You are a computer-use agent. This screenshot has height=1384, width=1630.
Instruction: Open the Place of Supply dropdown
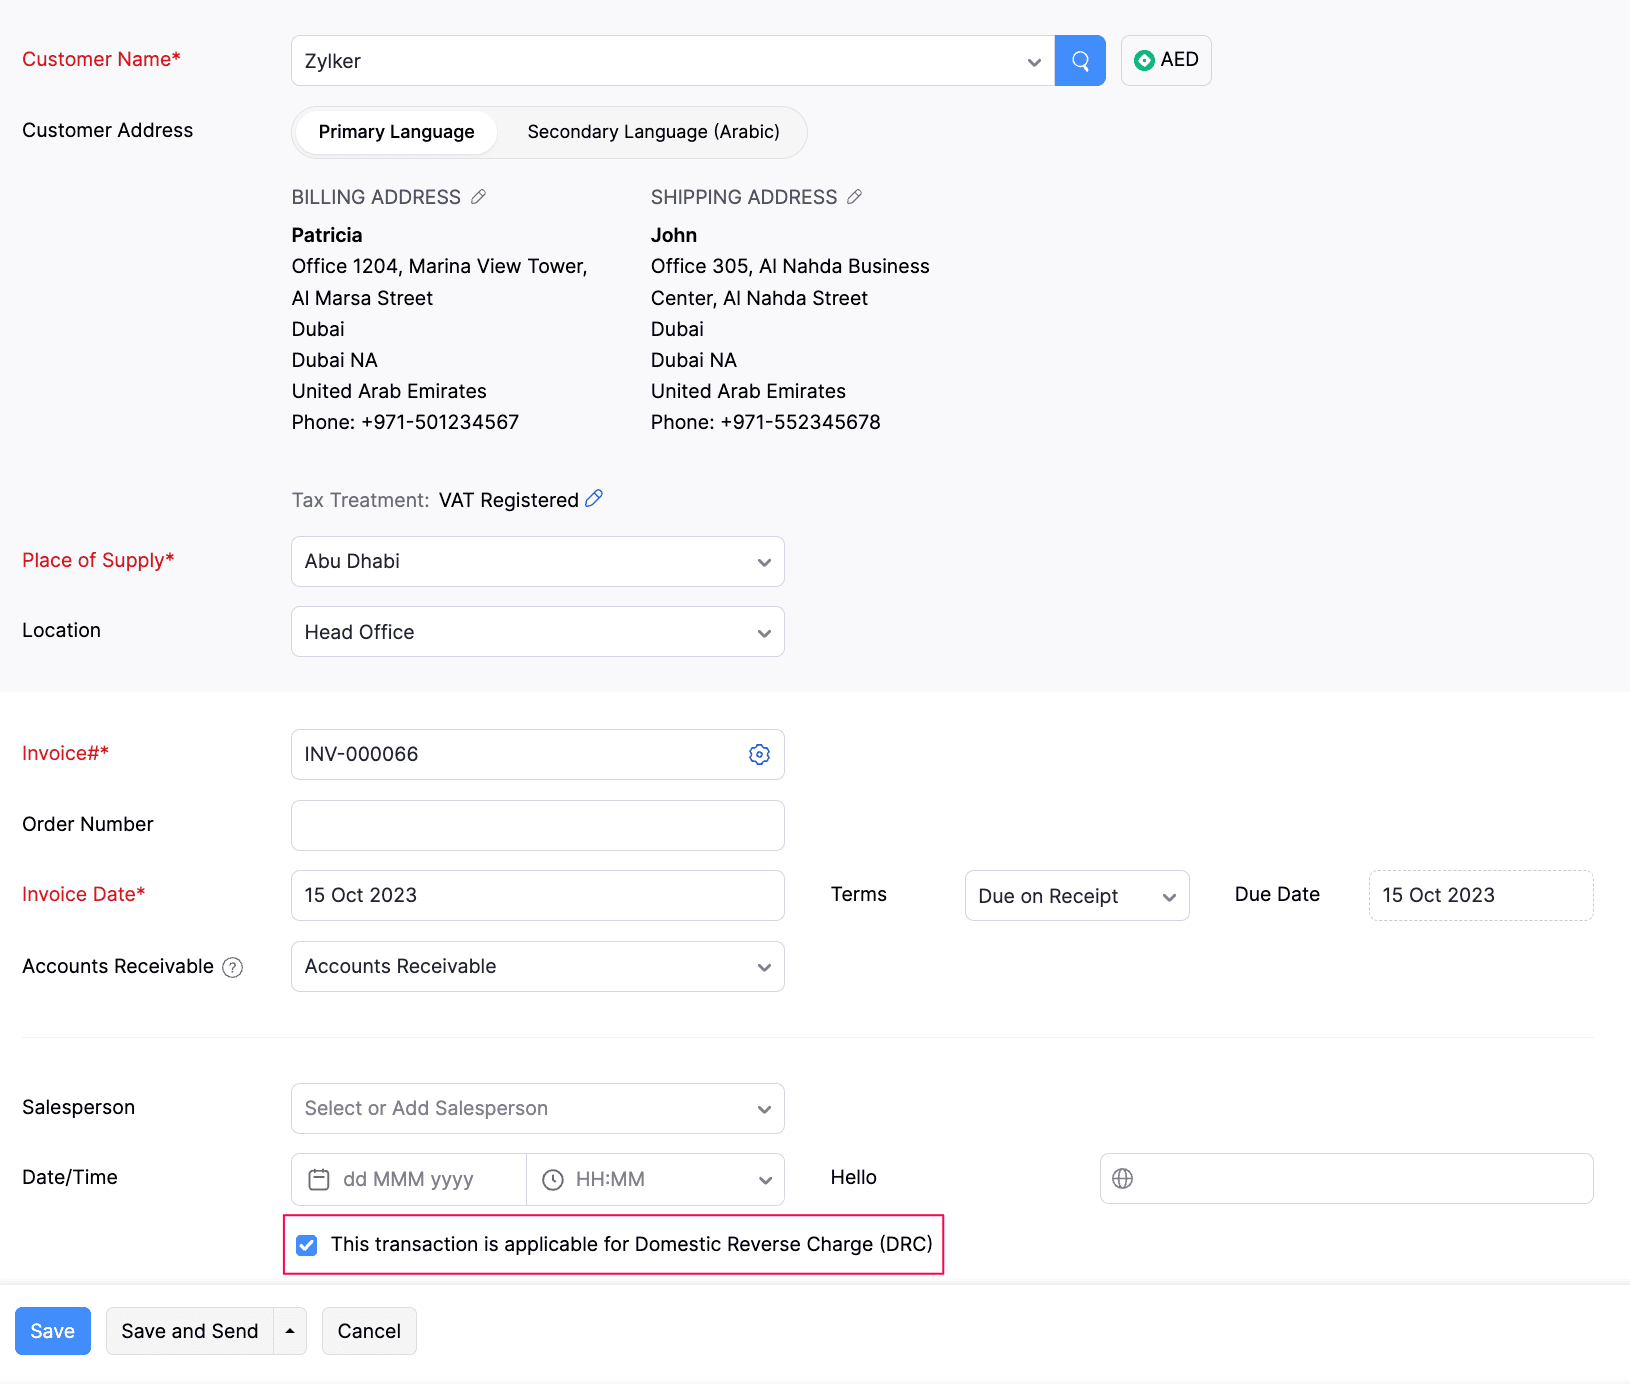click(x=538, y=561)
